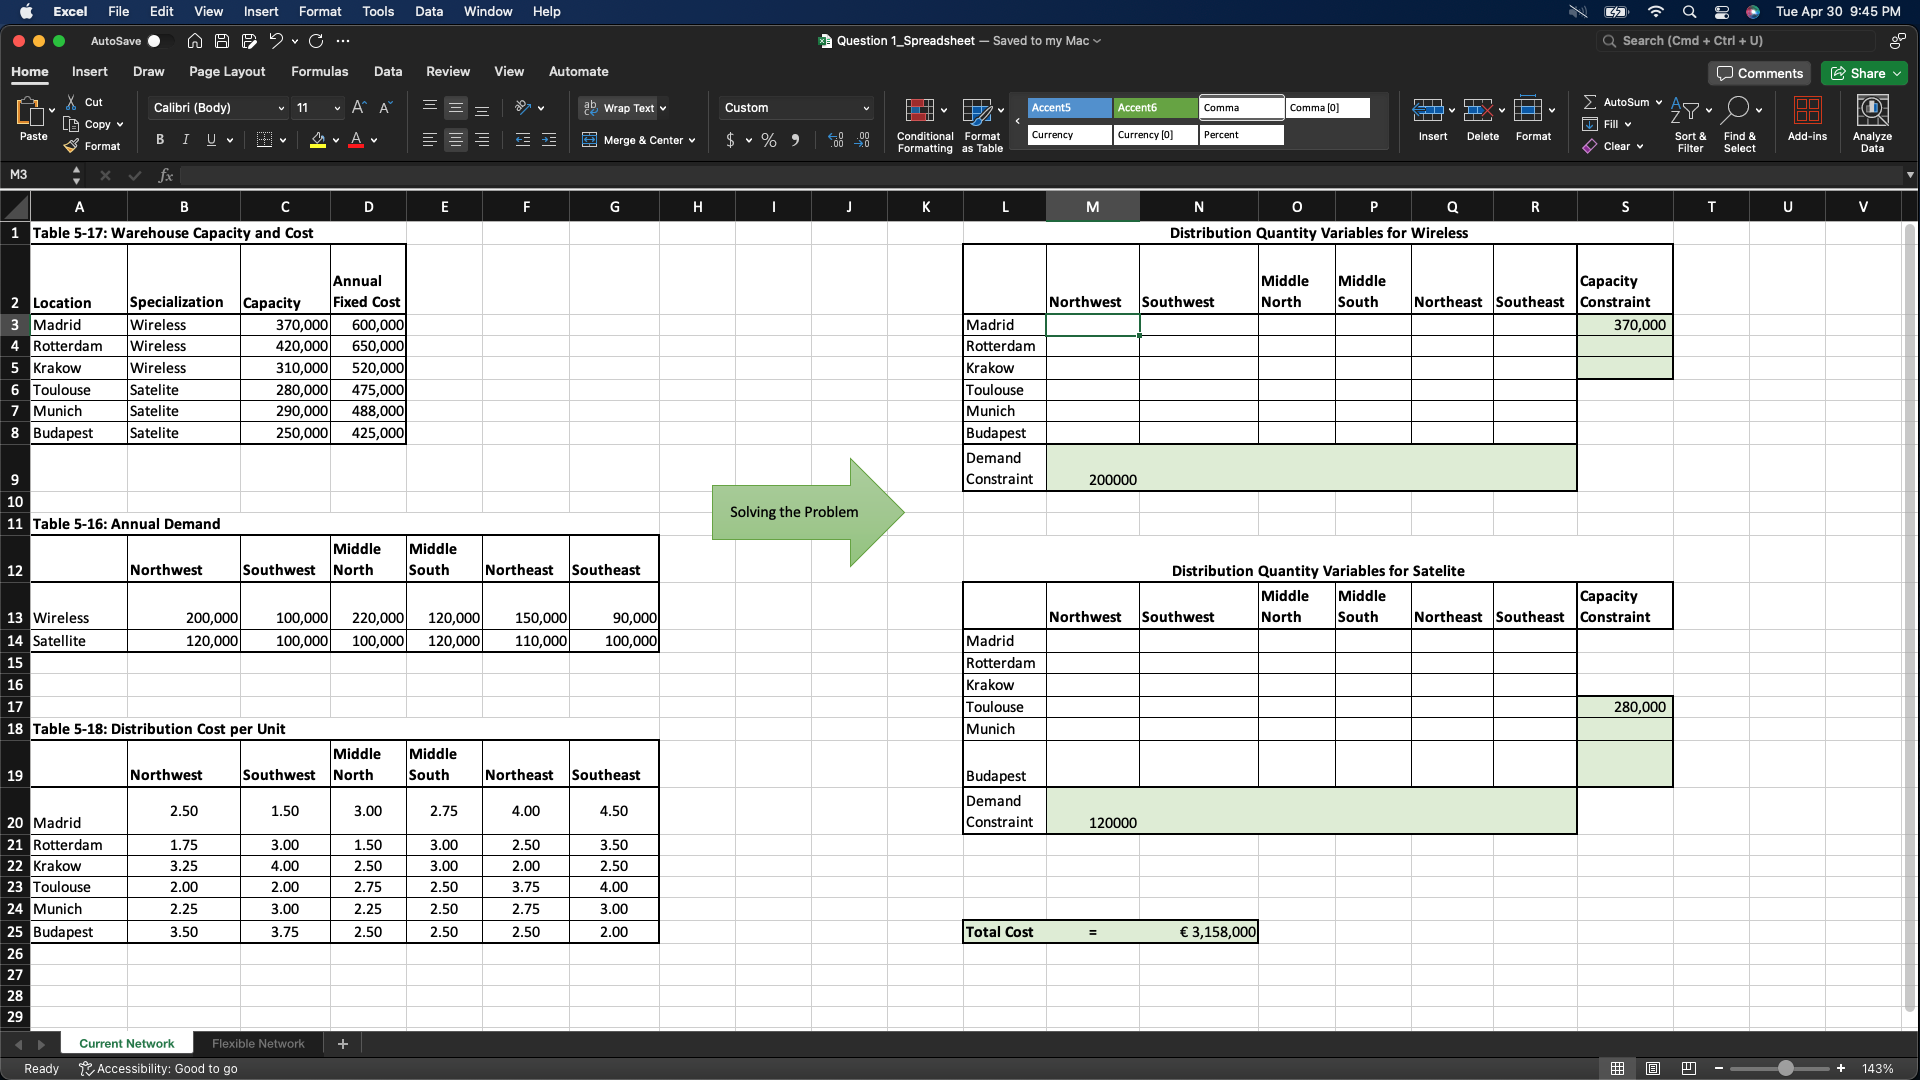The width and height of the screenshot is (1920, 1080).
Task: Switch to the Flexible Network sheet
Action: pyautogui.click(x=257, y=1043)
